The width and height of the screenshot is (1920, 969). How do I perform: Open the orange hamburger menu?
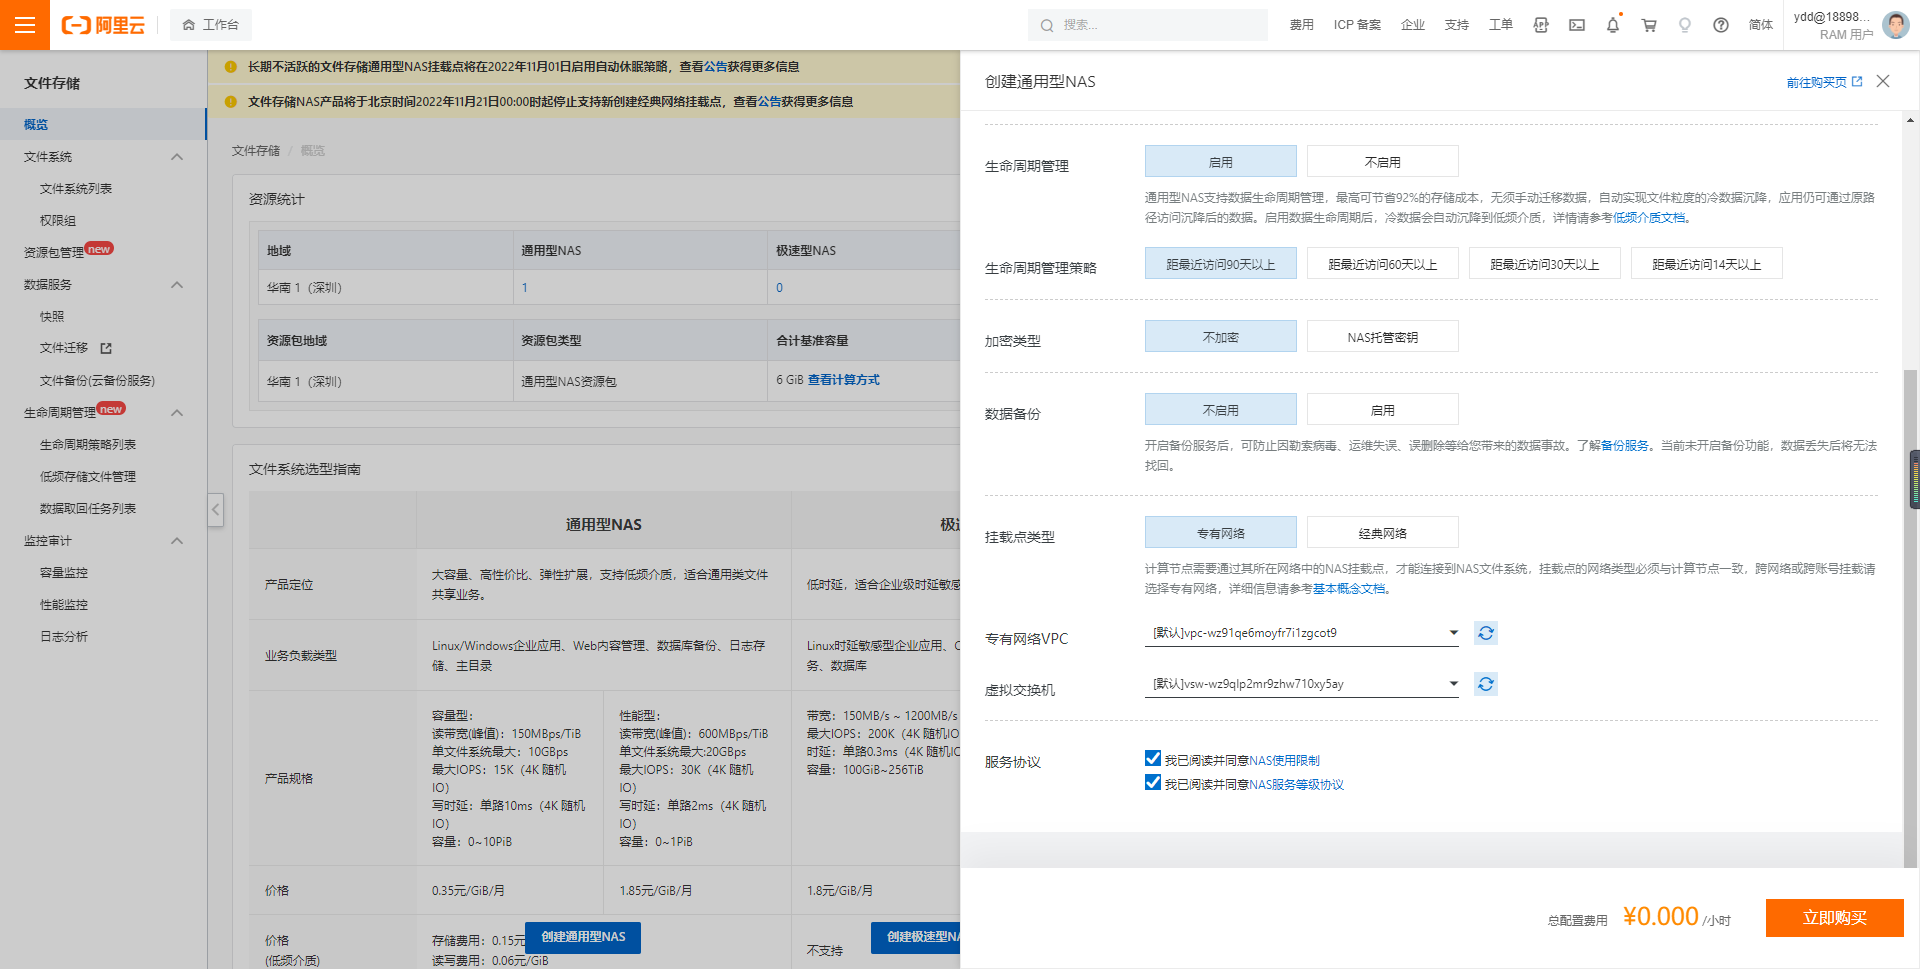coord(25,25)
